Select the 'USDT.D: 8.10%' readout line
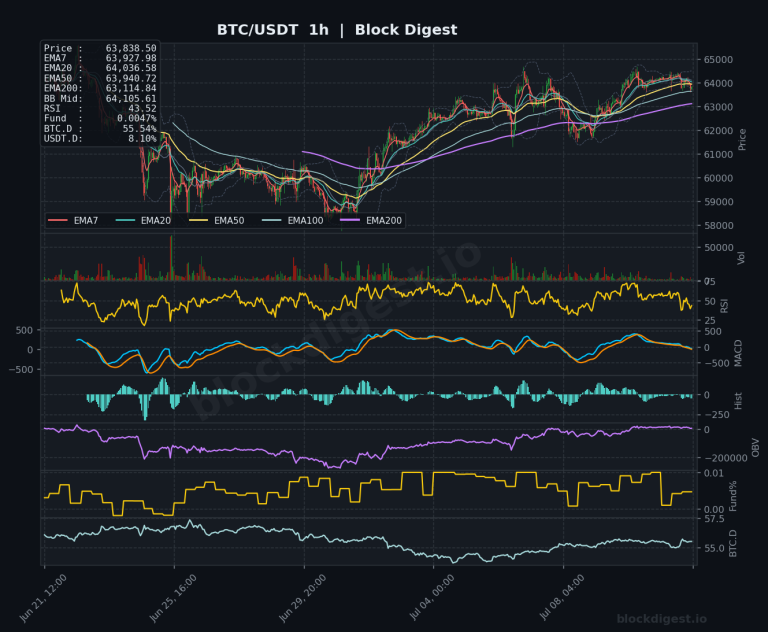Viewport: 768px width, 632px height. coord(100,139)
